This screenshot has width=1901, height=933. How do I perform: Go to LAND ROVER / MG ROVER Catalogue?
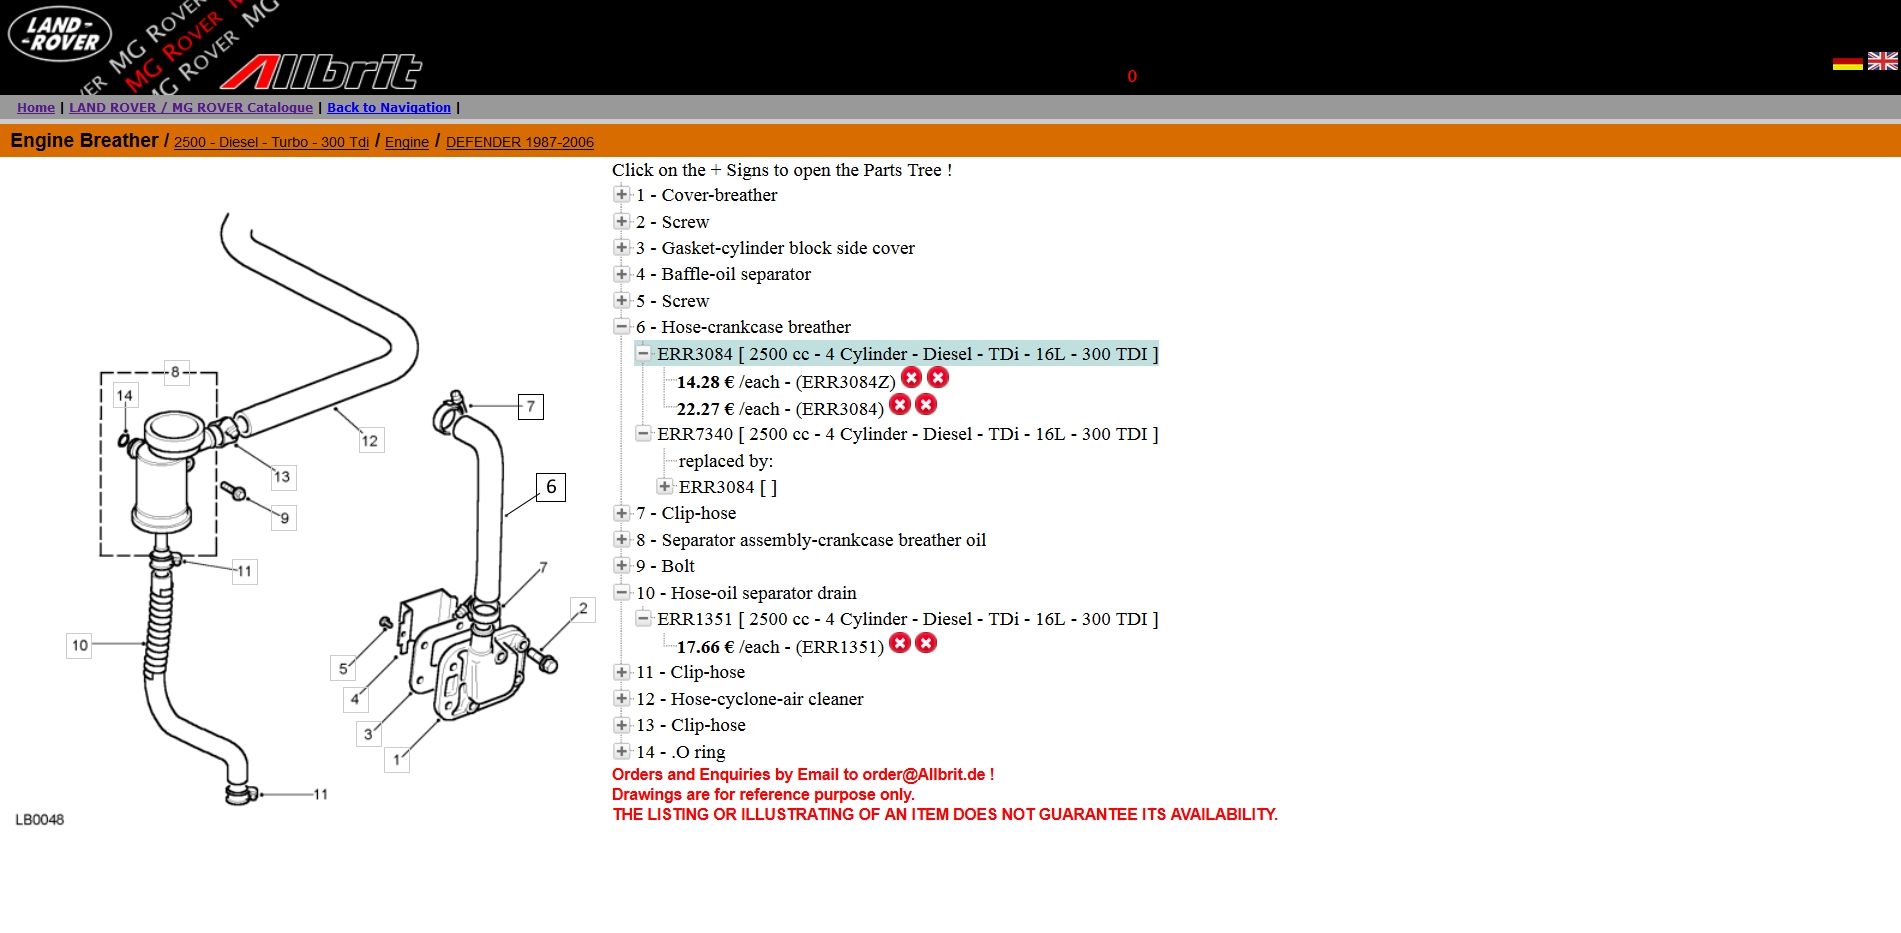(190, 108)
